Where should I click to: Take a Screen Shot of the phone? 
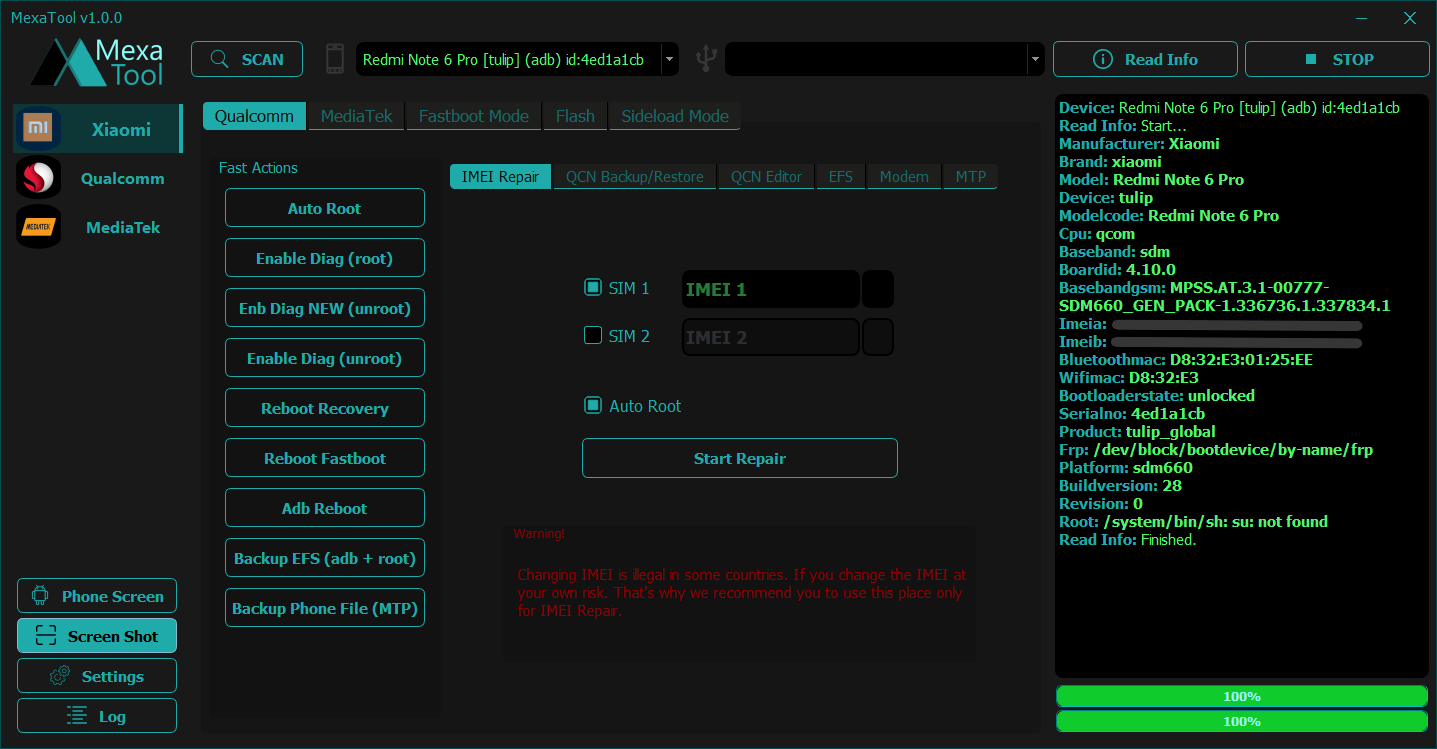point(97,636)
